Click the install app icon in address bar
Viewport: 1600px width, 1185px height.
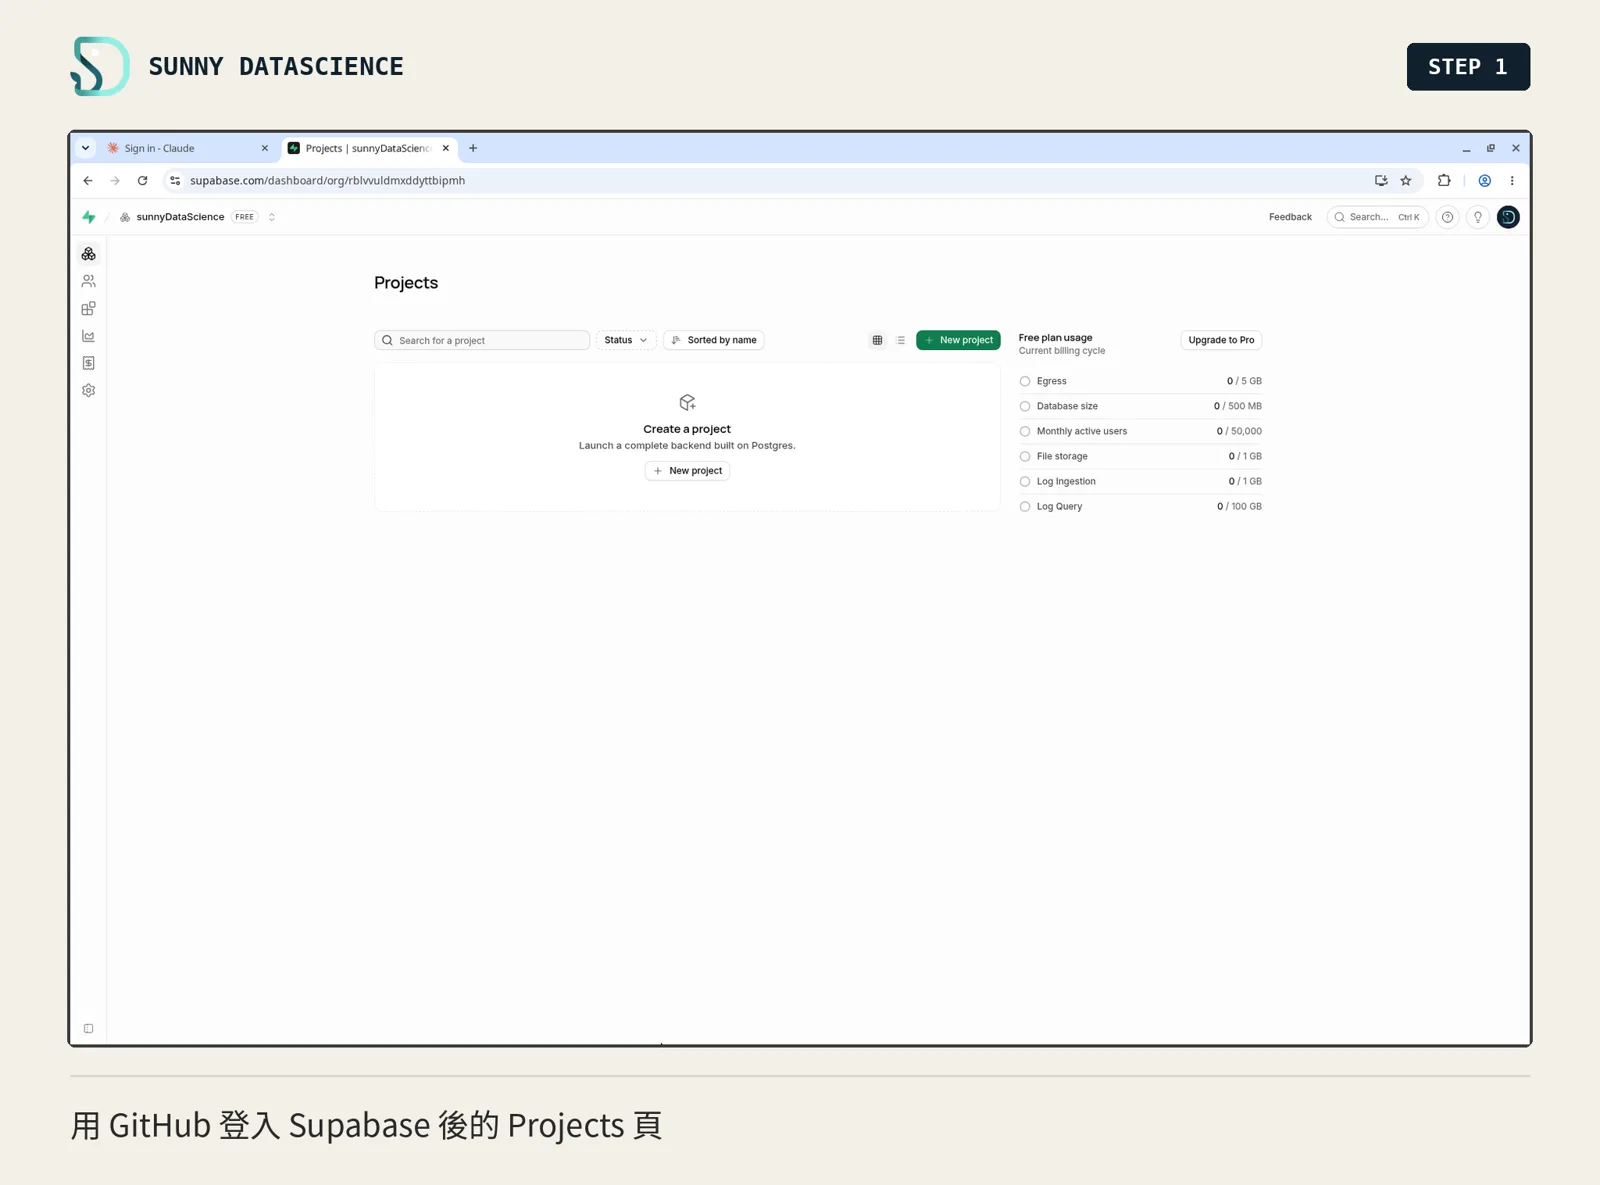coord(1381,181)
